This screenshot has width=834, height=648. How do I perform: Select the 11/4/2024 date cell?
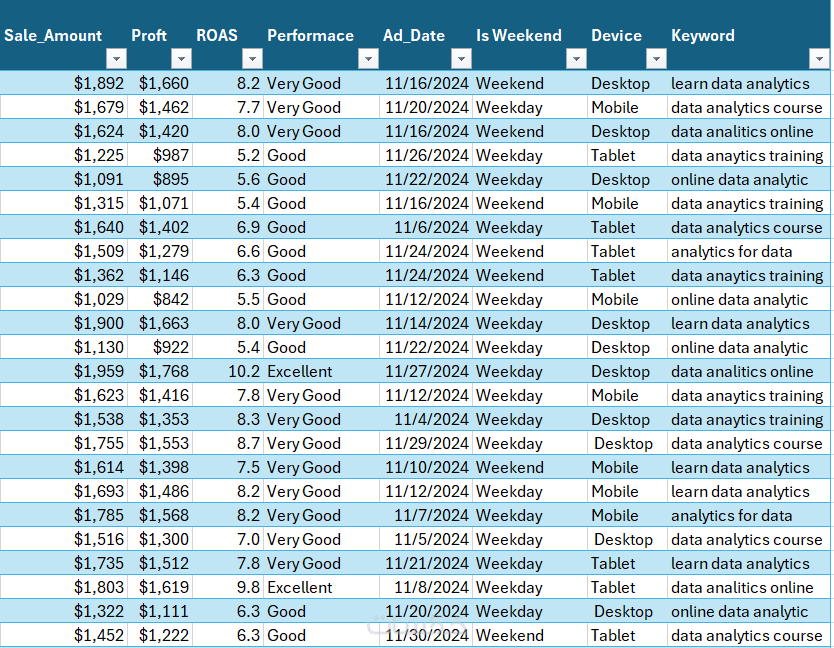426,419
